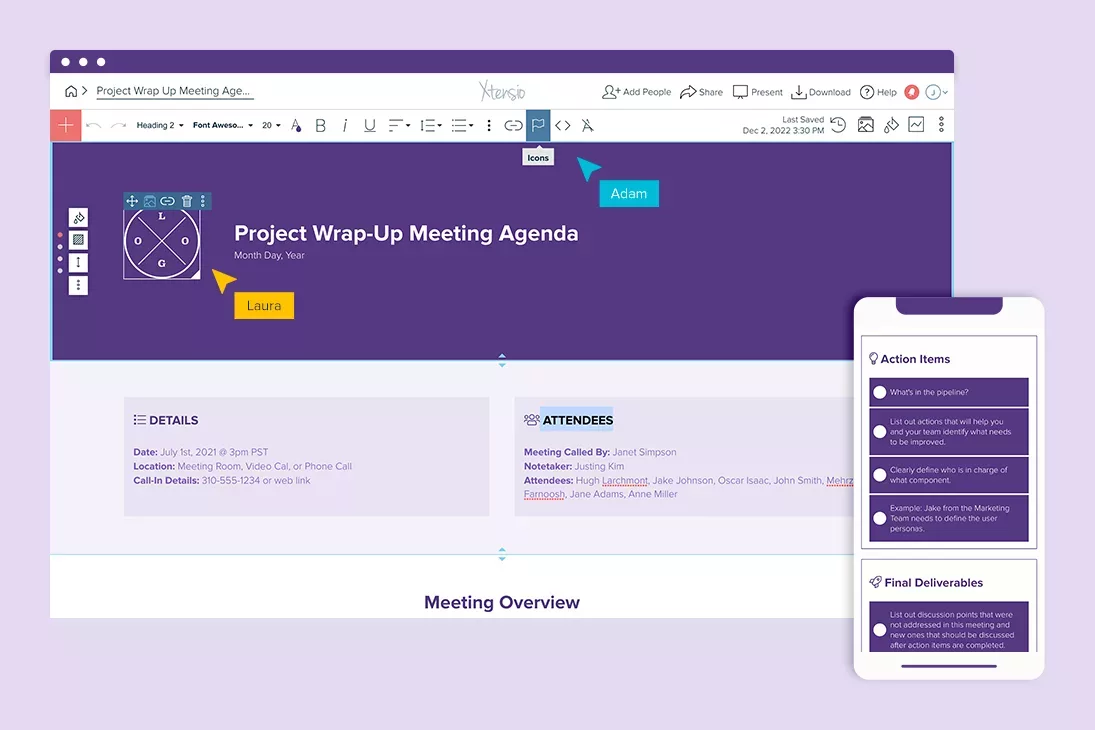Toggle italic formatting

[344, 125]
